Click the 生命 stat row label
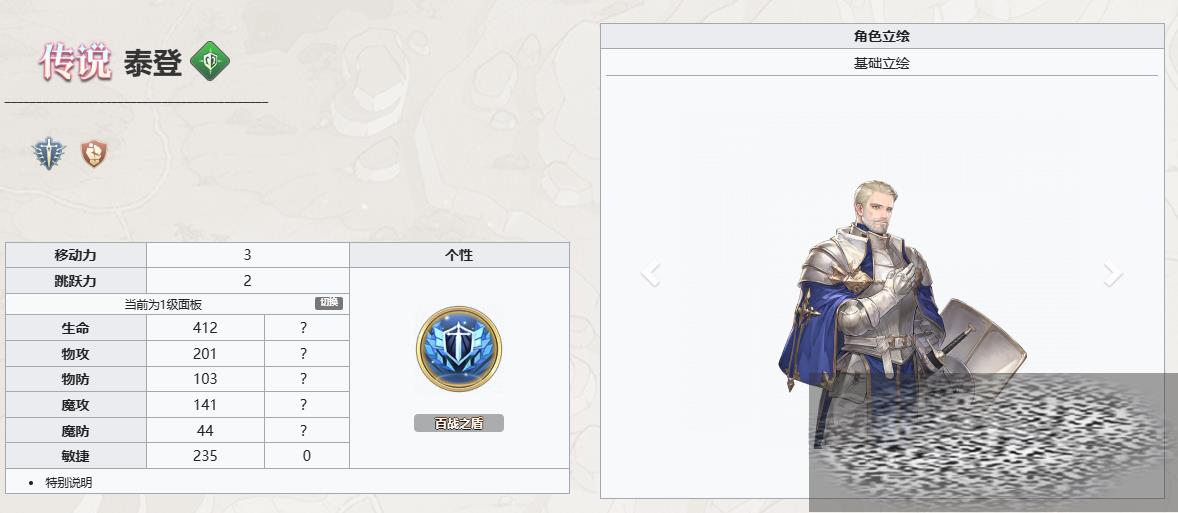This screenshot has height=513, width=1178. pos(76,328)
